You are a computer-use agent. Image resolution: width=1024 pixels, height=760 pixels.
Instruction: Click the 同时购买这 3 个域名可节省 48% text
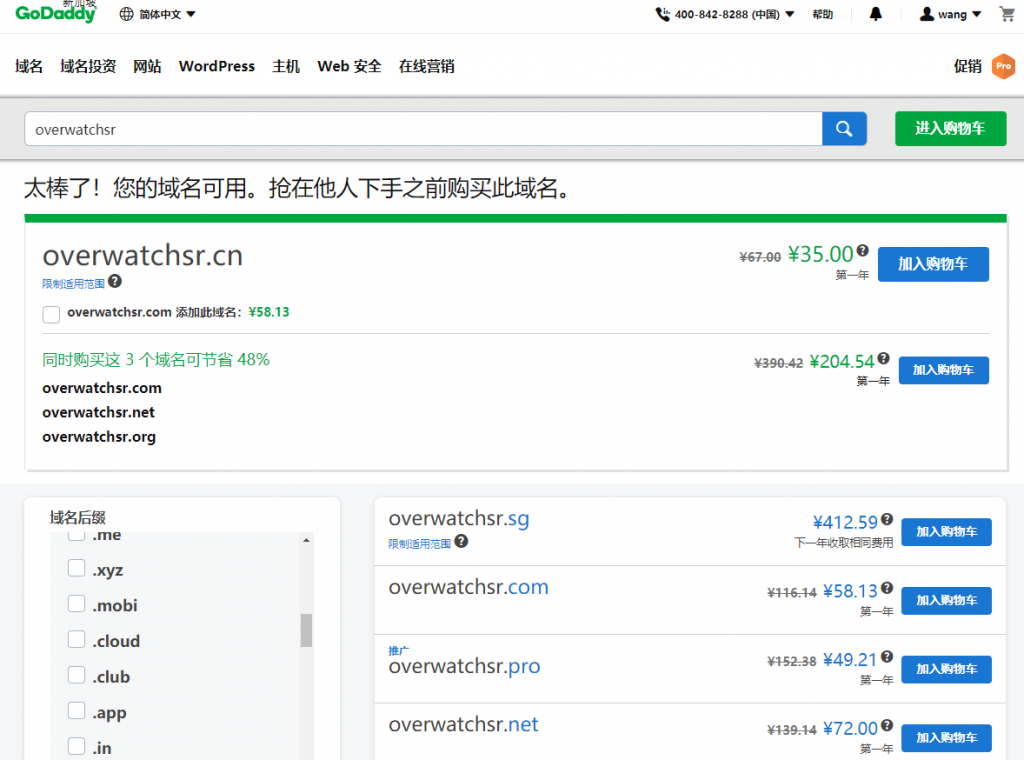[x=156, y=360]
